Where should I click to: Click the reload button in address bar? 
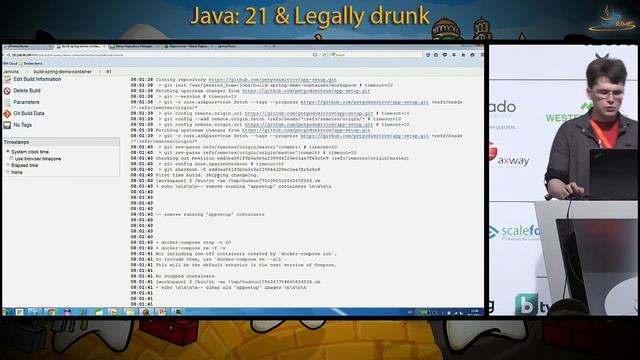click(x=324, y=55)
